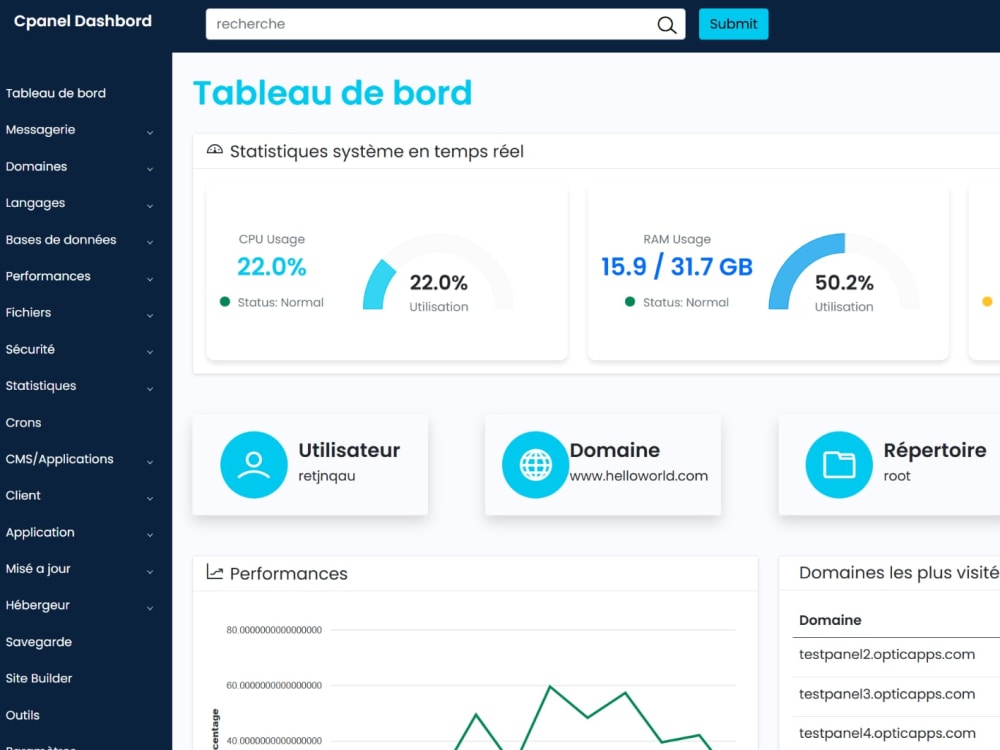Open the Utilisateur retjnqau card

310,465
